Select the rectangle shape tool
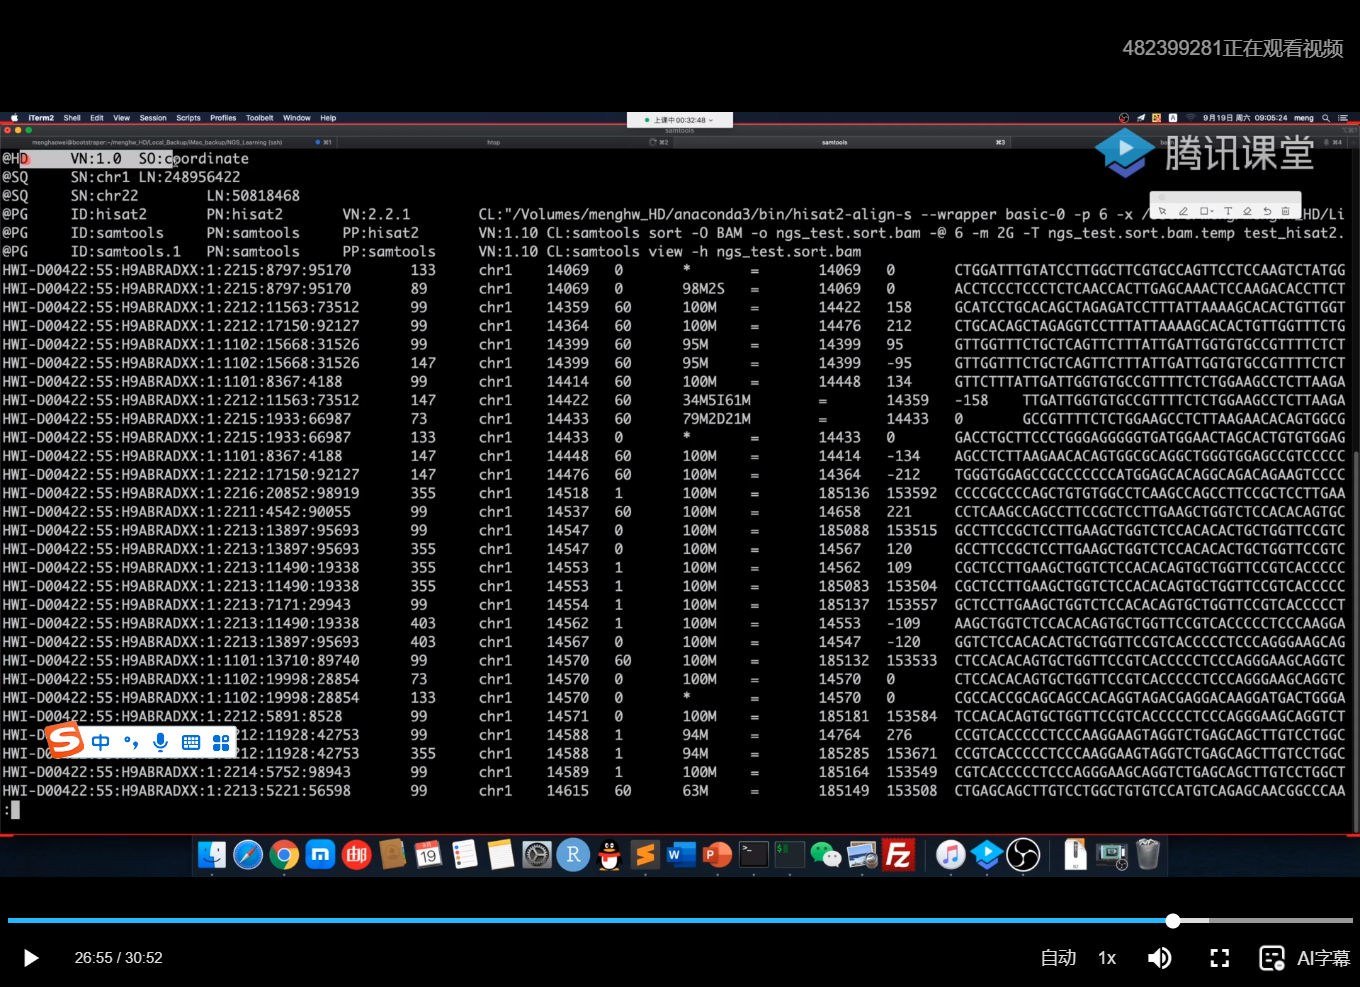 click(1206, 212)
